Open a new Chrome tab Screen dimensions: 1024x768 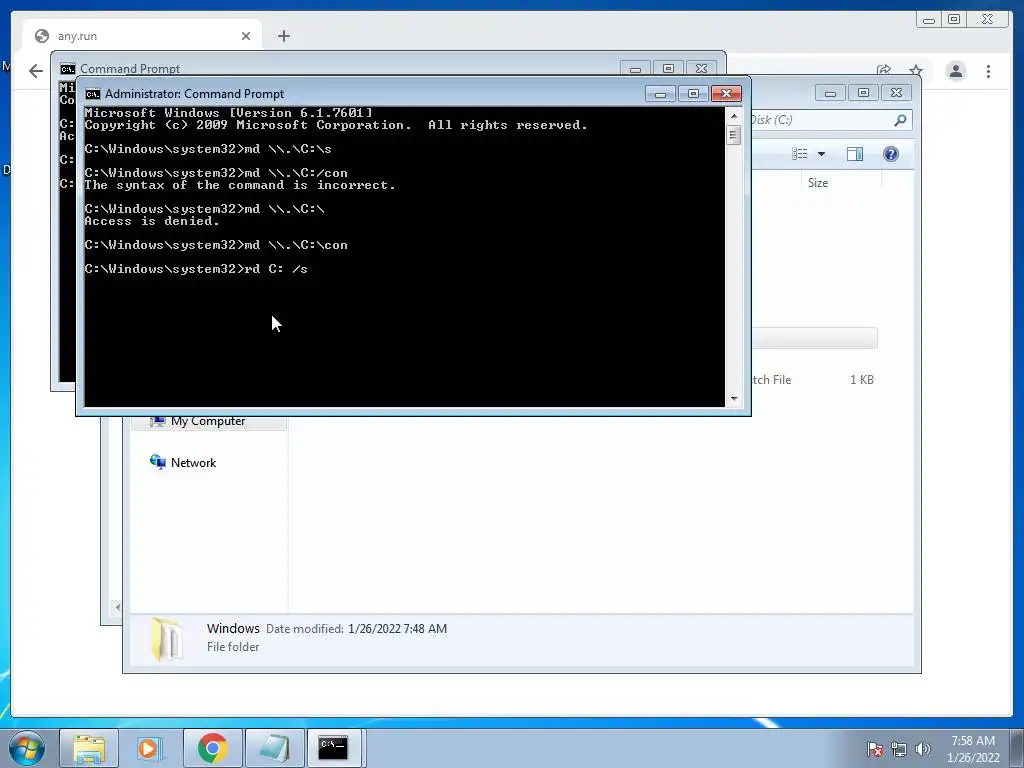click(283, 36)
